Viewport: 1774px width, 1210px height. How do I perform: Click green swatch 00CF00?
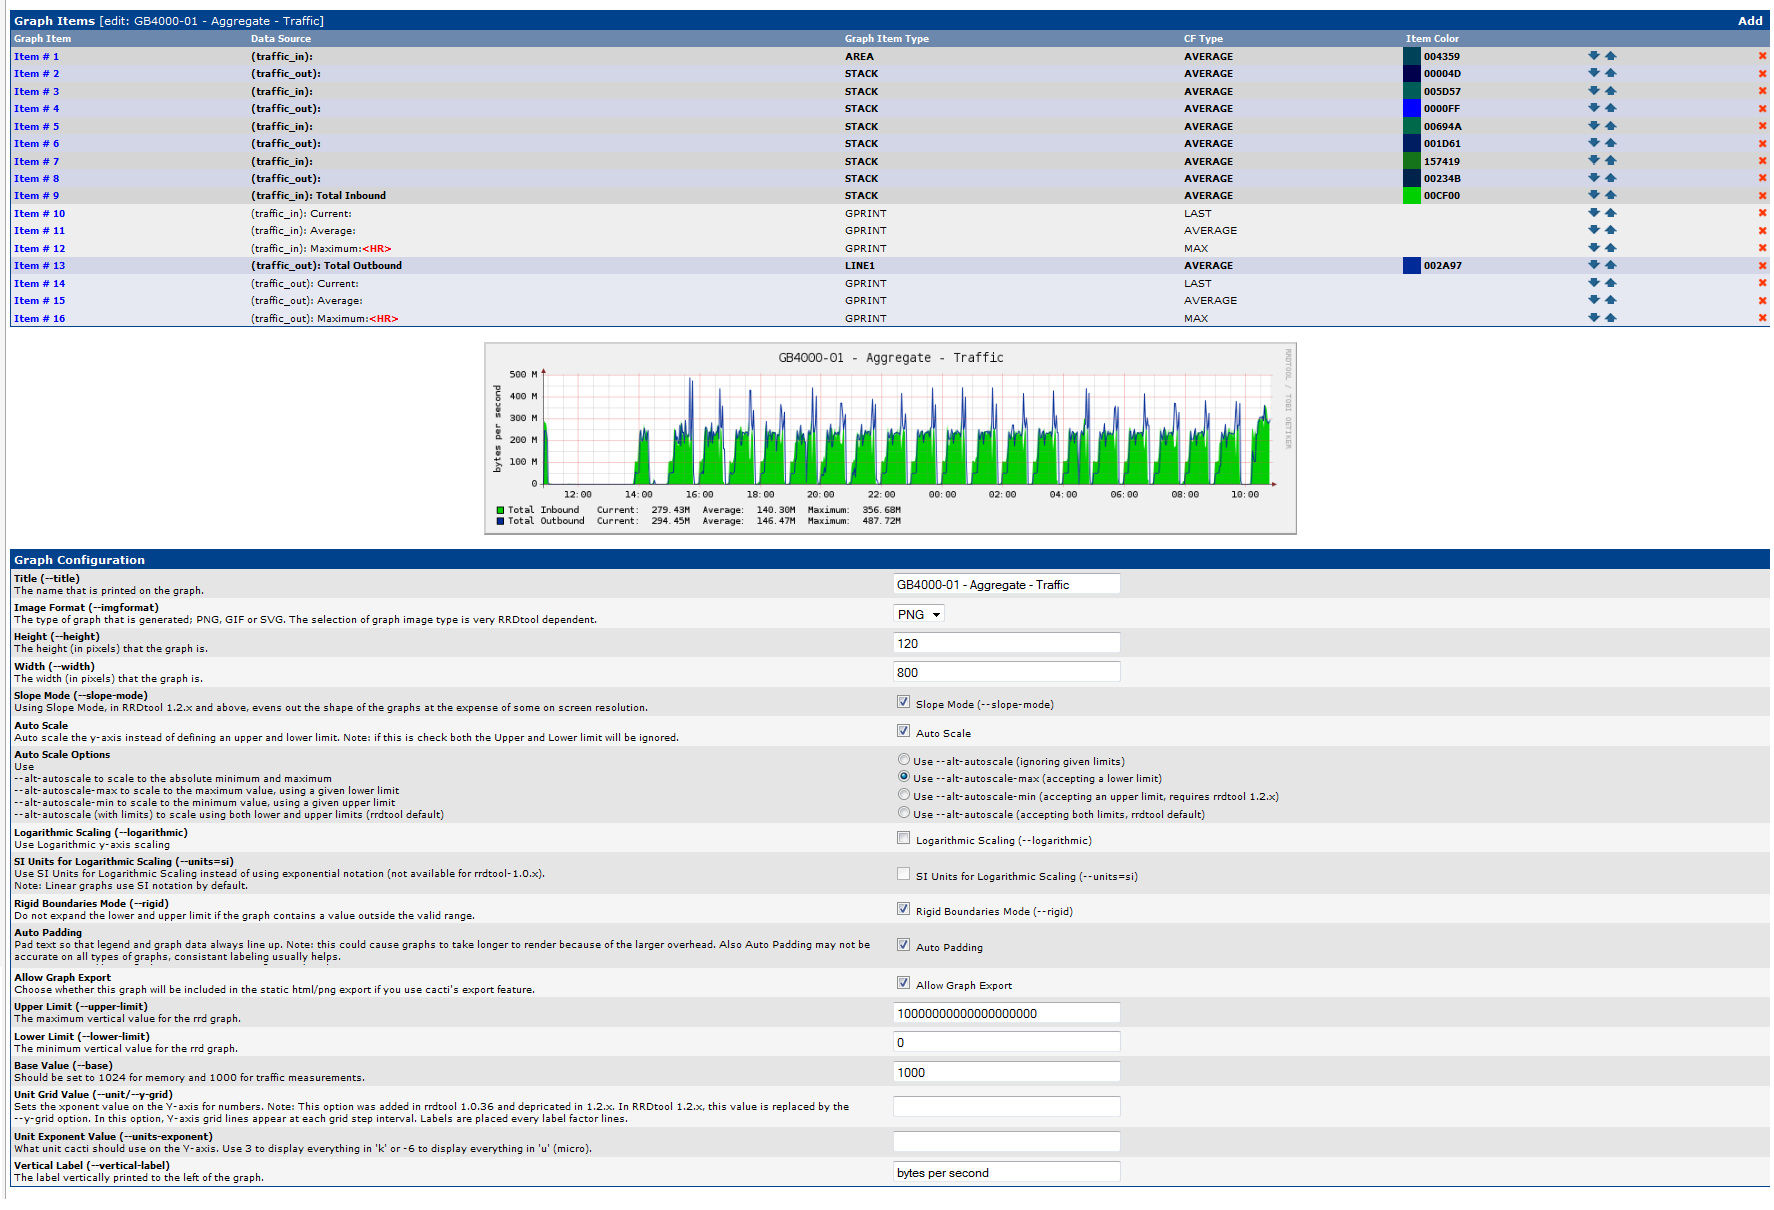(1411, 195)
